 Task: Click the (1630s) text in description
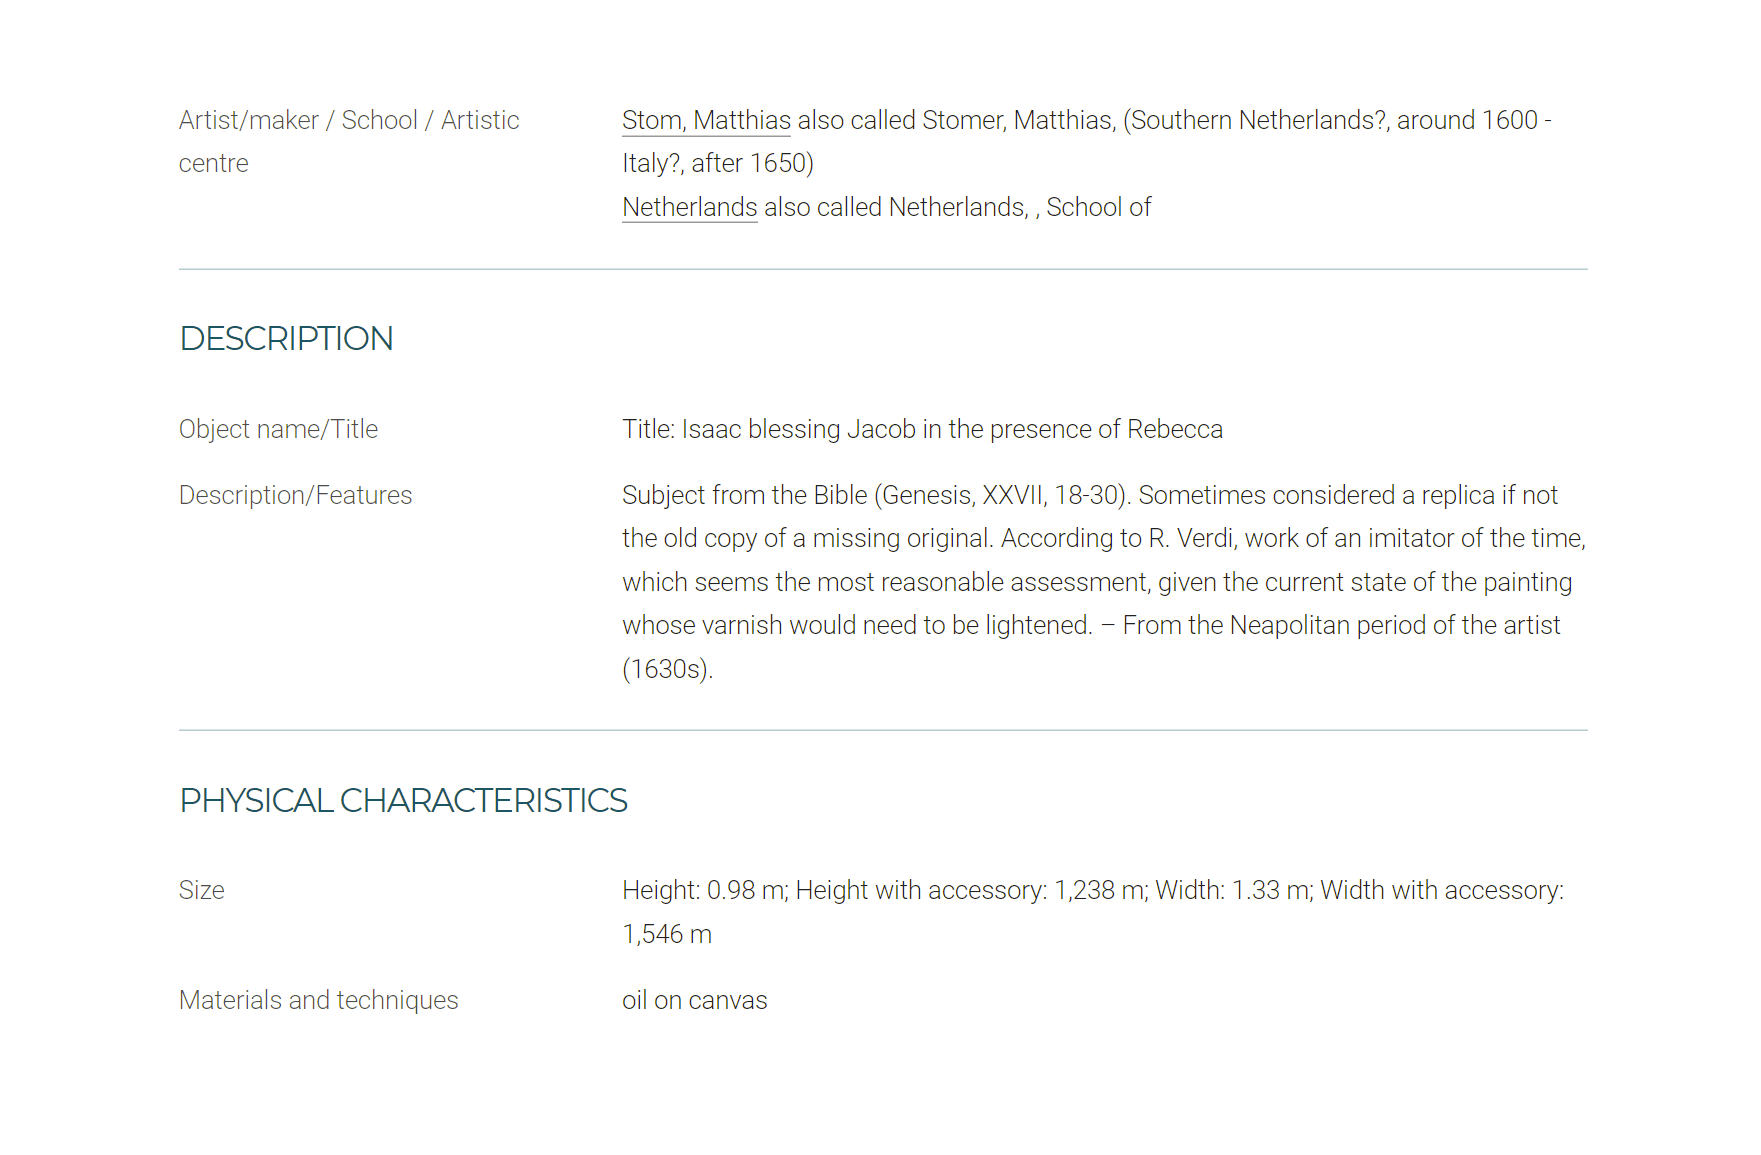click(667, 669)
